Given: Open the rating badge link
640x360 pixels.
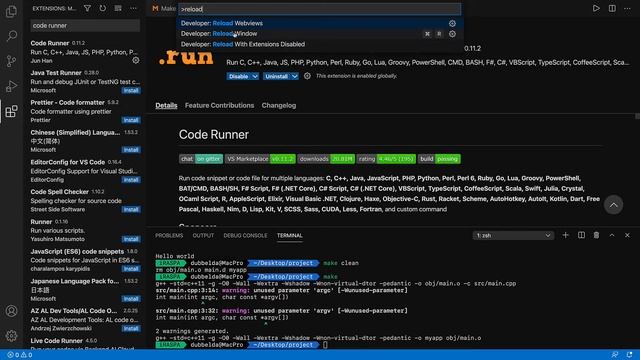Looking at the screenshot, I should point(386,159).
